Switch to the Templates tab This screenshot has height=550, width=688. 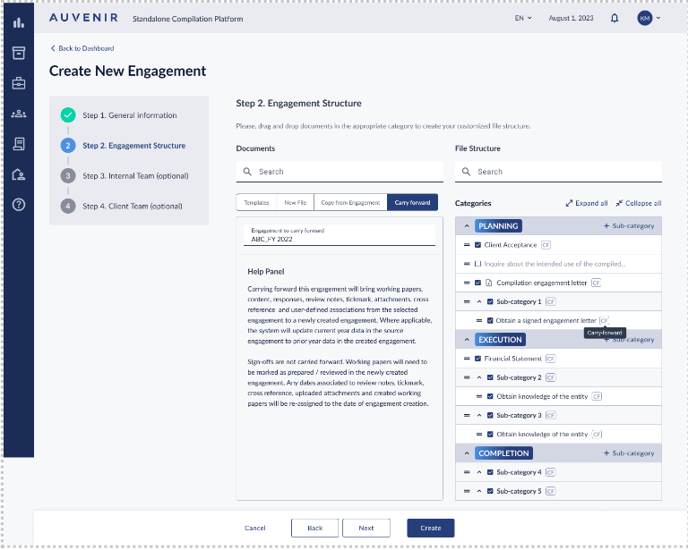(256, 203)
